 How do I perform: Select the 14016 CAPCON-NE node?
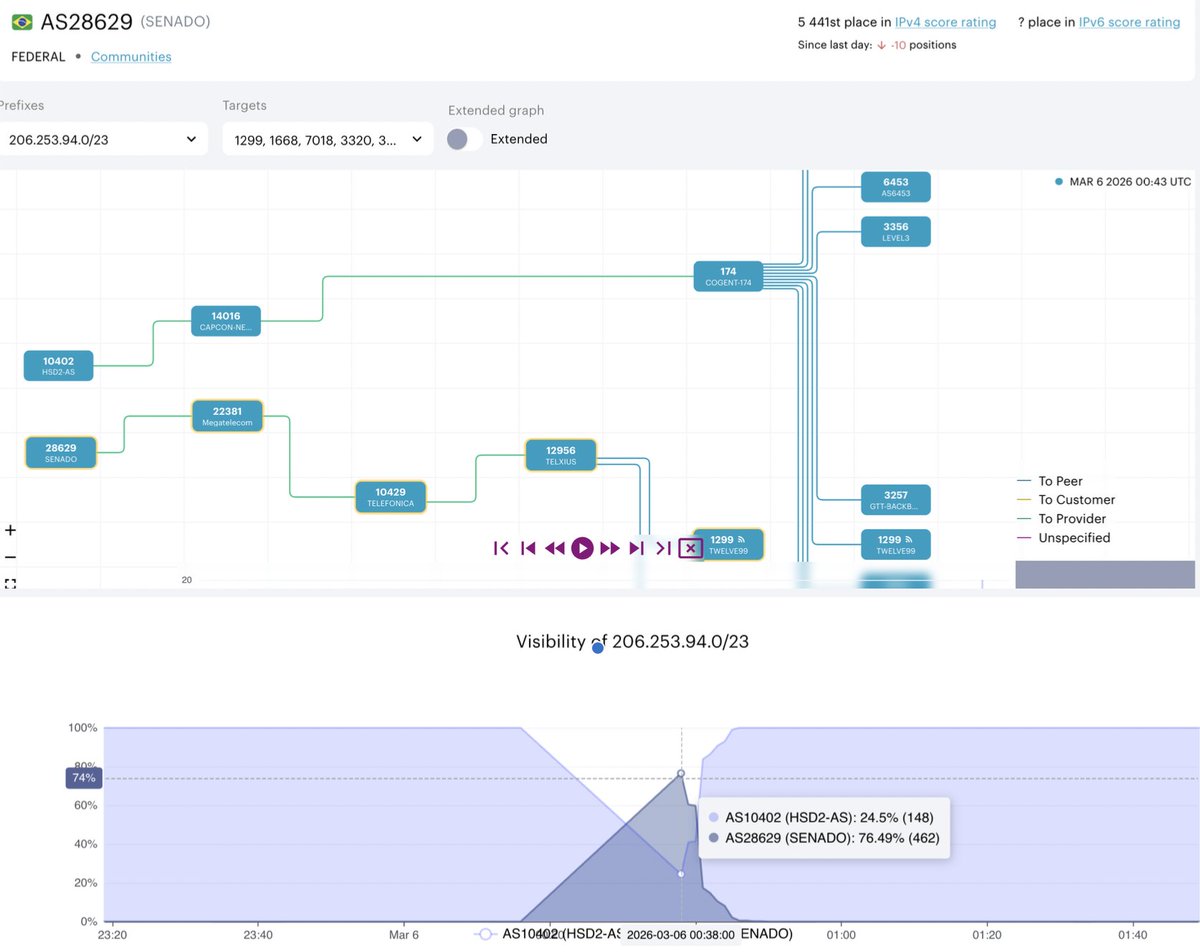coord(226,321)
